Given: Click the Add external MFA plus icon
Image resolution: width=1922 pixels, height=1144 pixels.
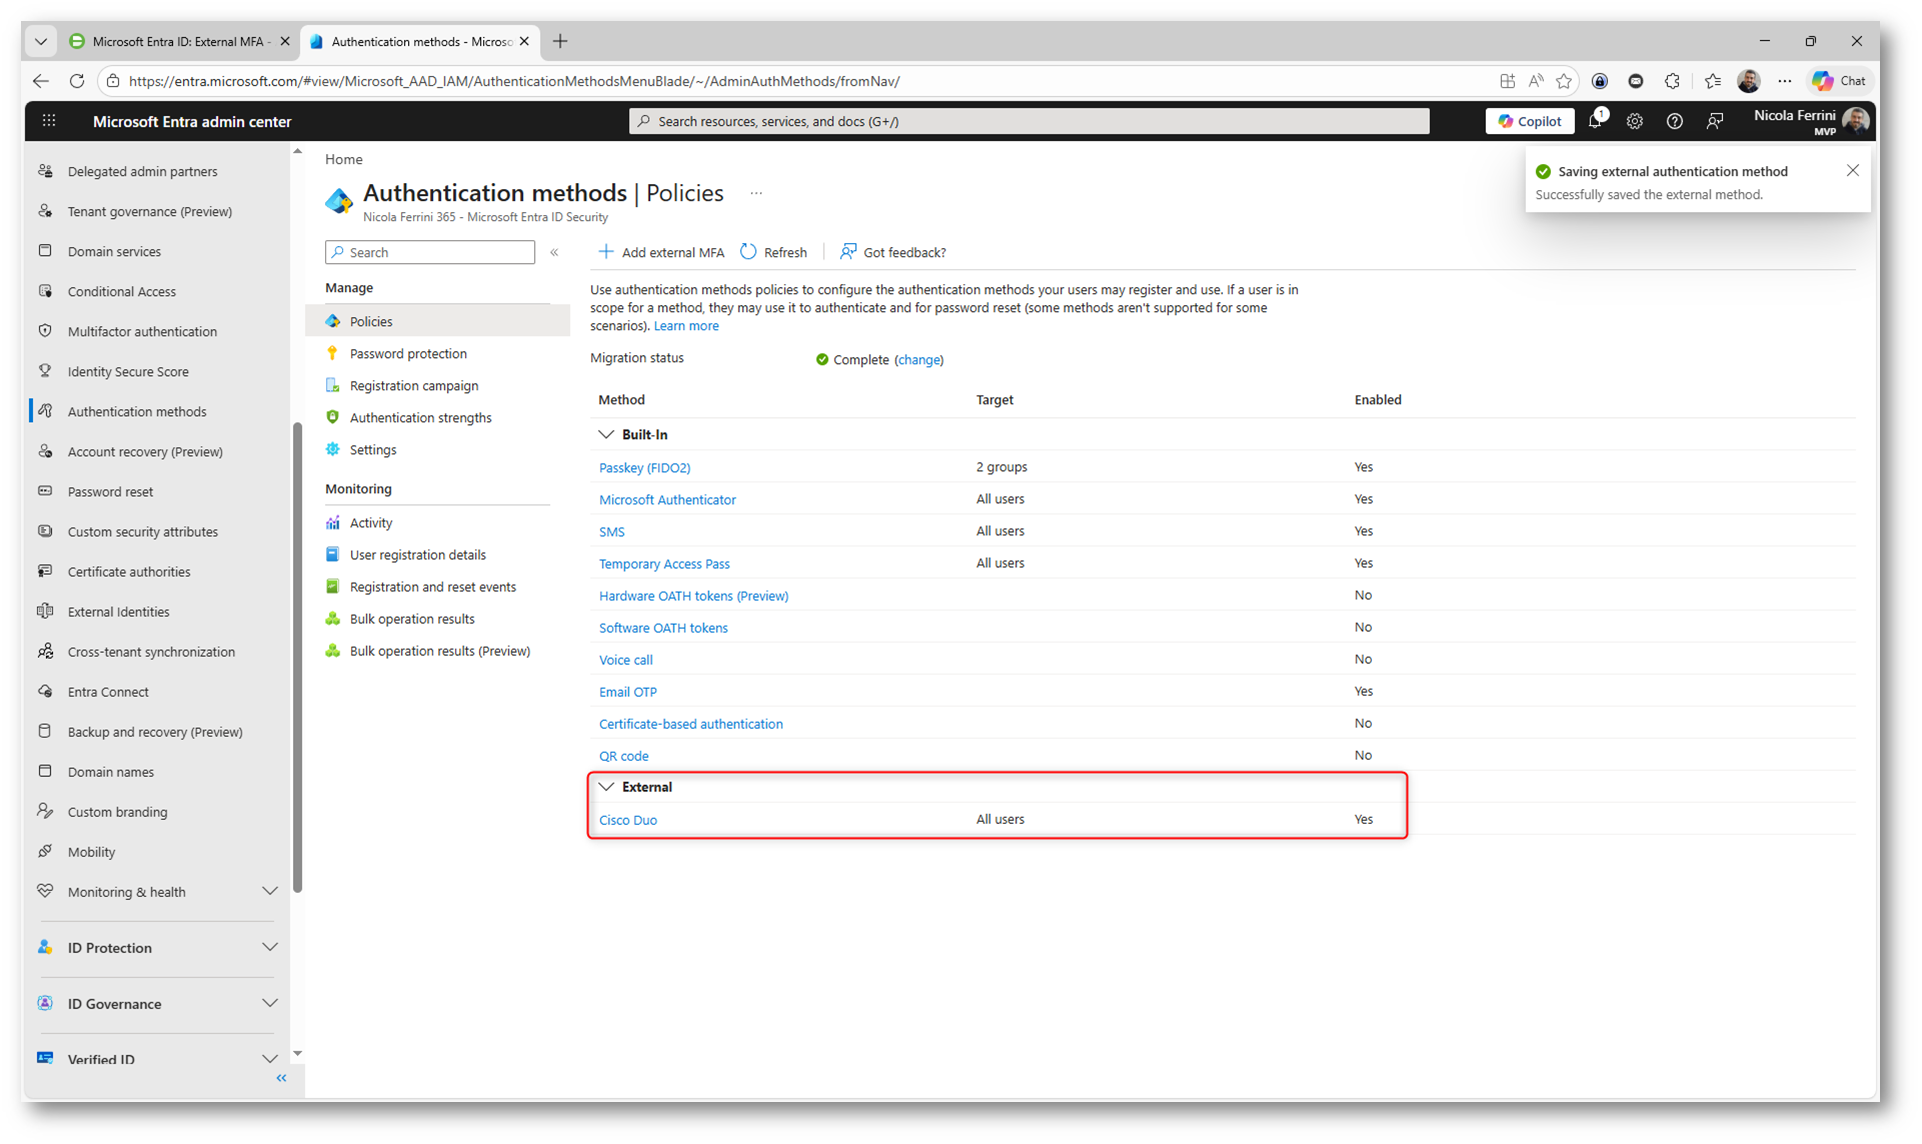Looking at the screenshot, I should point(606,252).
